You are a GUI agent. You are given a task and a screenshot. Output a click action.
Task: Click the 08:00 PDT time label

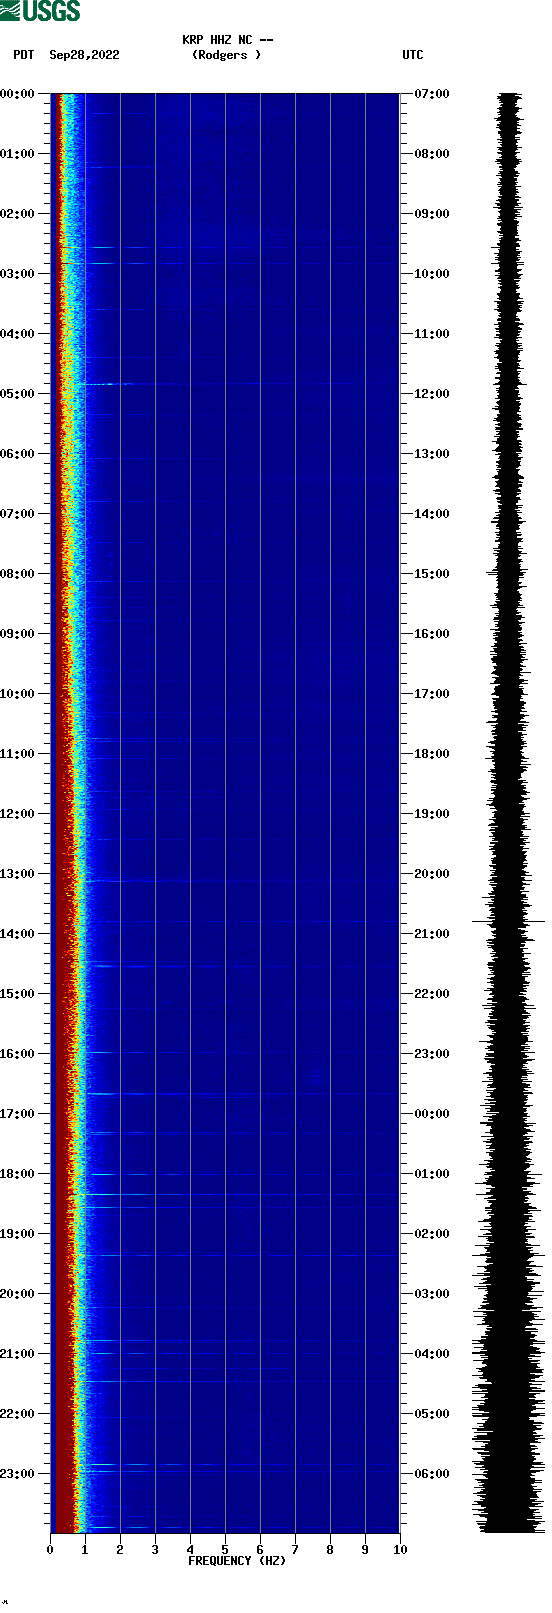[17, 574]
